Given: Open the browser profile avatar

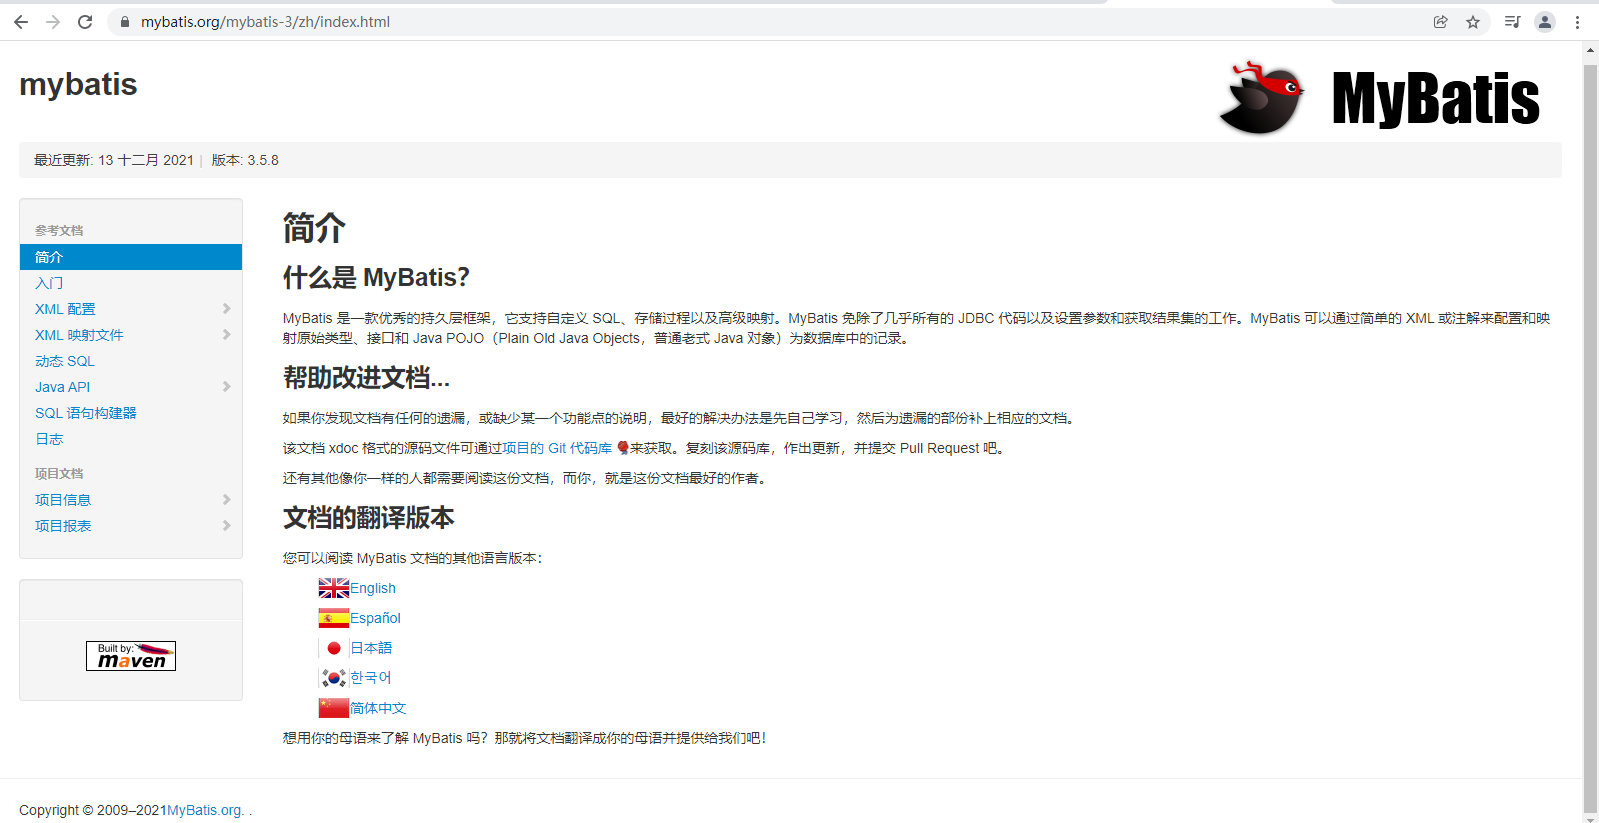Looking at the screenshot, I should (1545, 22).
